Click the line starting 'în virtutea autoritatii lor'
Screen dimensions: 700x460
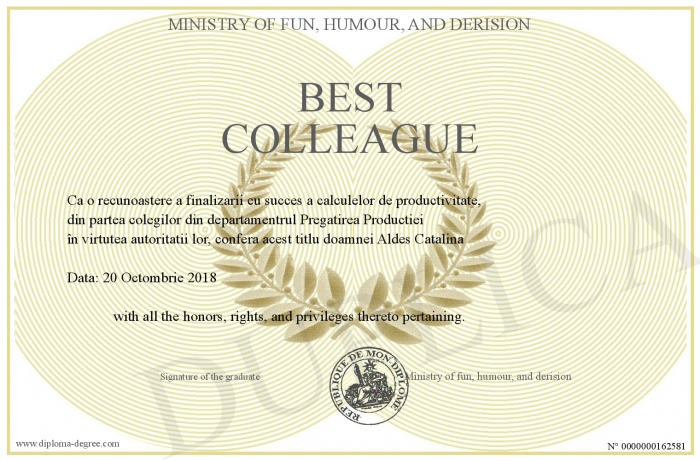click(265, 239)
